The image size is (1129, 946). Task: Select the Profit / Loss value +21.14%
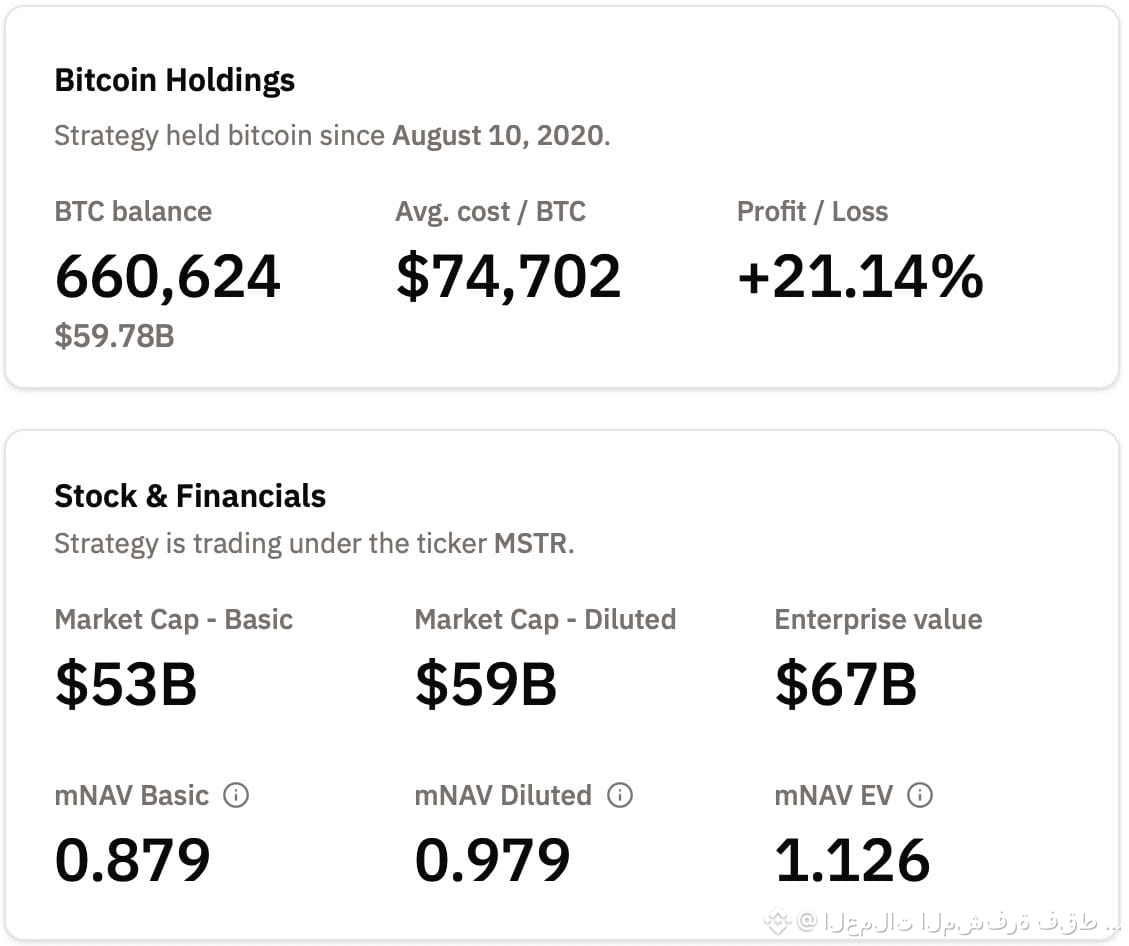click(x=861, y=277)
